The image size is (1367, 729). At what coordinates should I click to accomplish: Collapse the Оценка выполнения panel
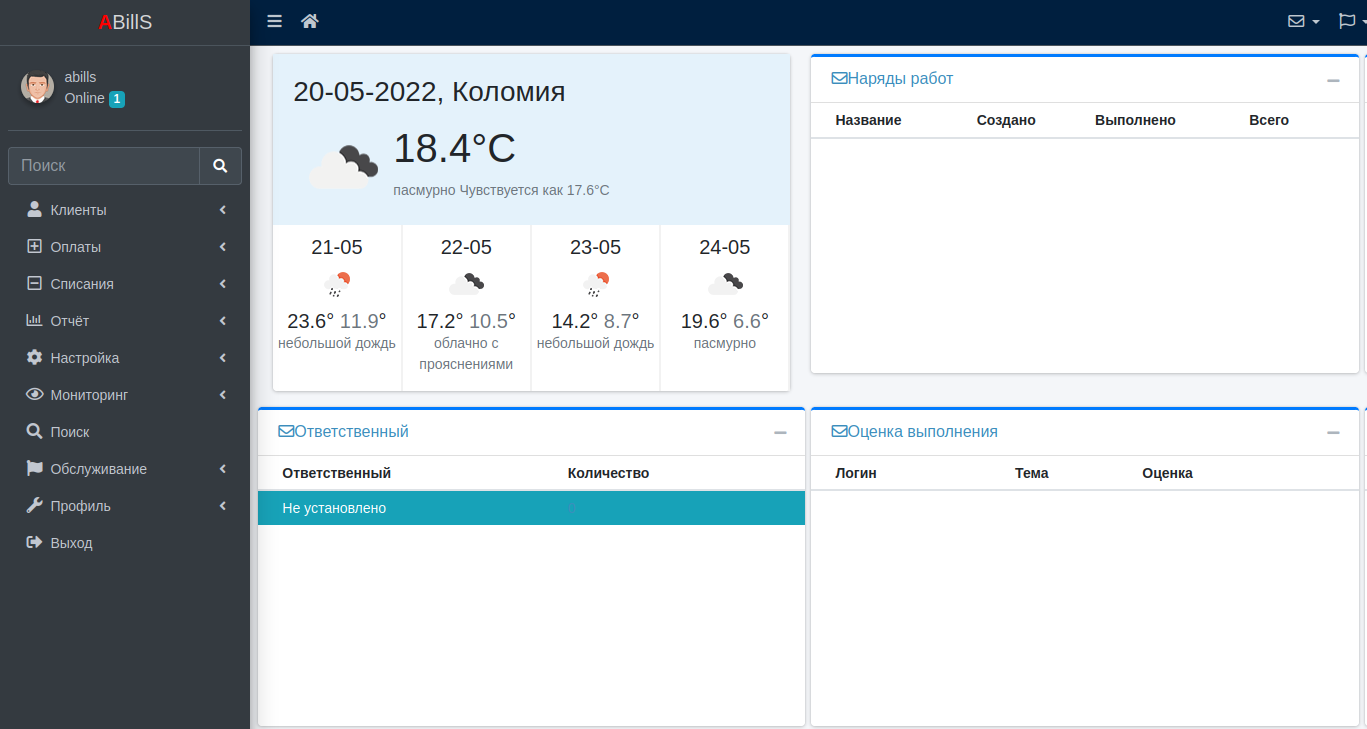[1333, 433]
